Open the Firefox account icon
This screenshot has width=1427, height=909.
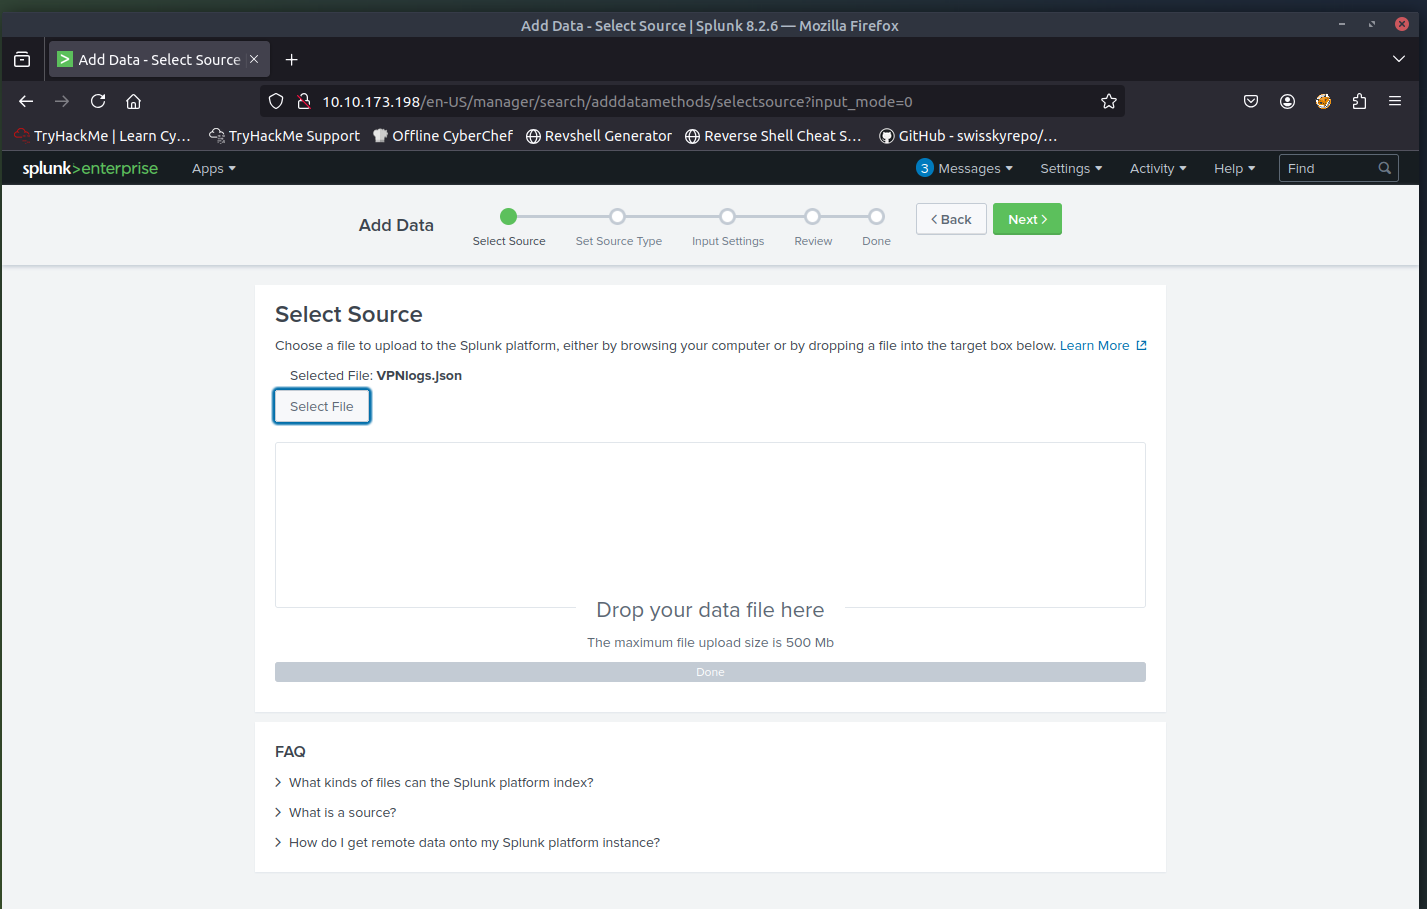point(1287,101)
